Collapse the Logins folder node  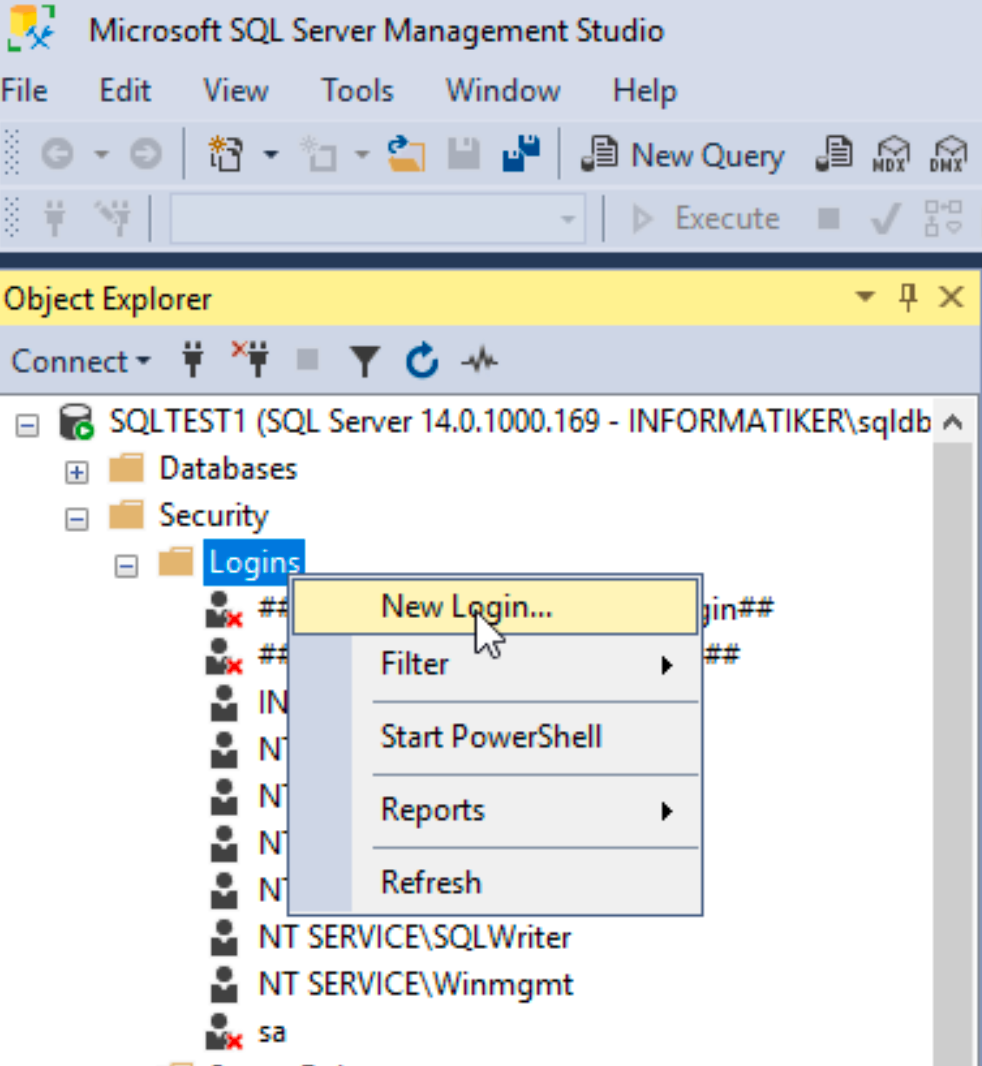pos(126,566)
